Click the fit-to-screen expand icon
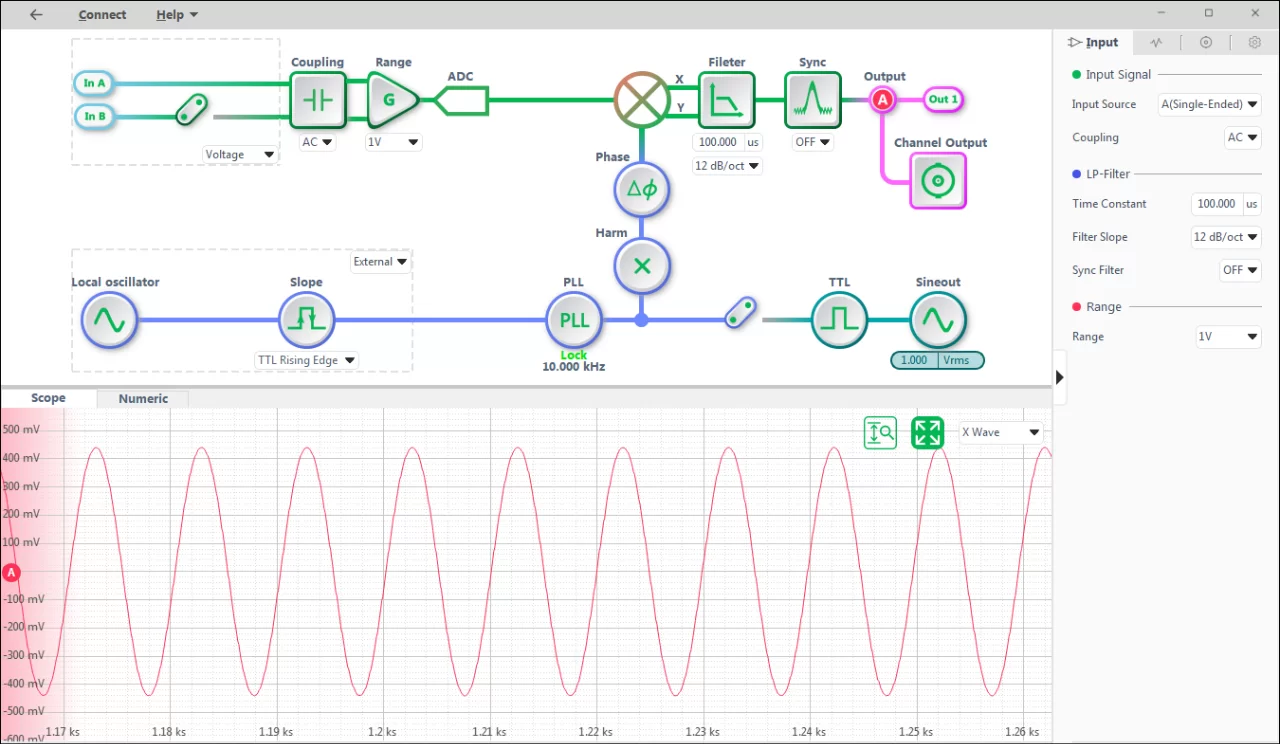 [927, 433]
